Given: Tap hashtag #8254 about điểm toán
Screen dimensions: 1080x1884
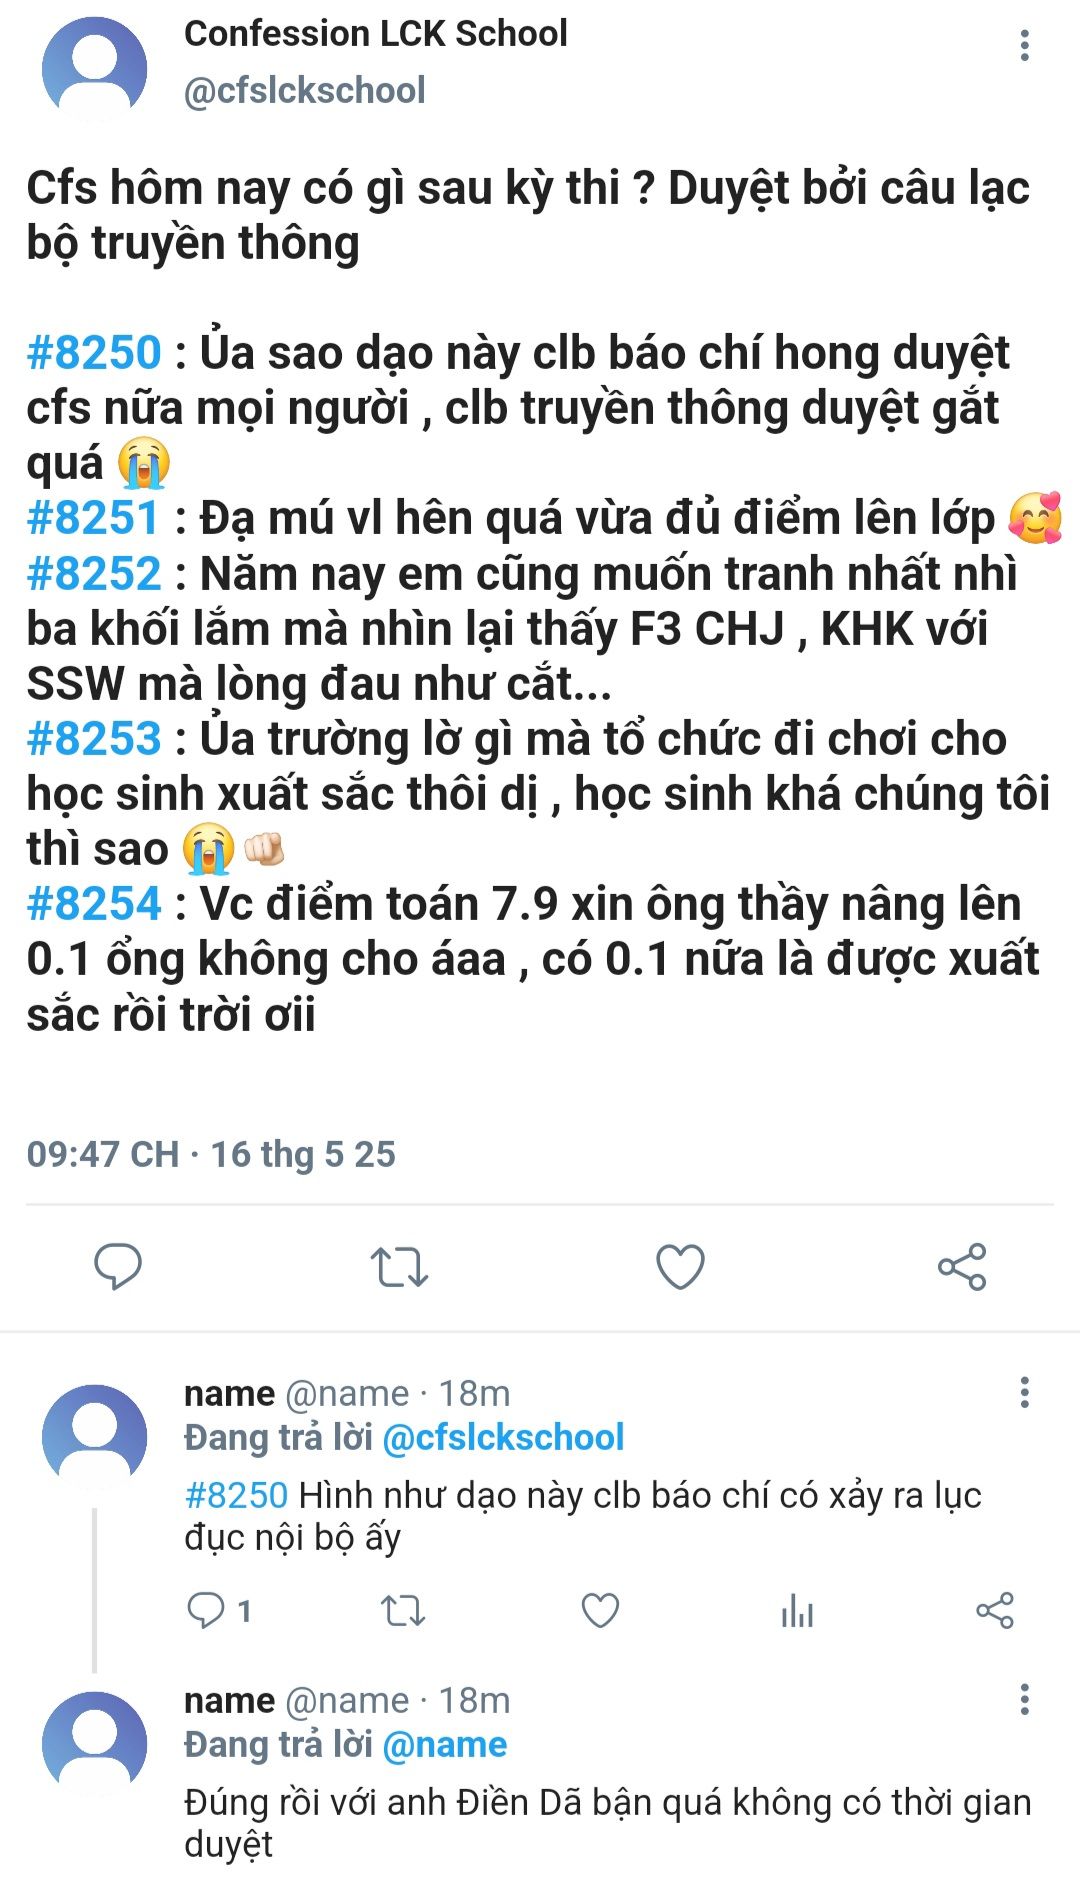Looking at the screenshot, I should (94, 904).
